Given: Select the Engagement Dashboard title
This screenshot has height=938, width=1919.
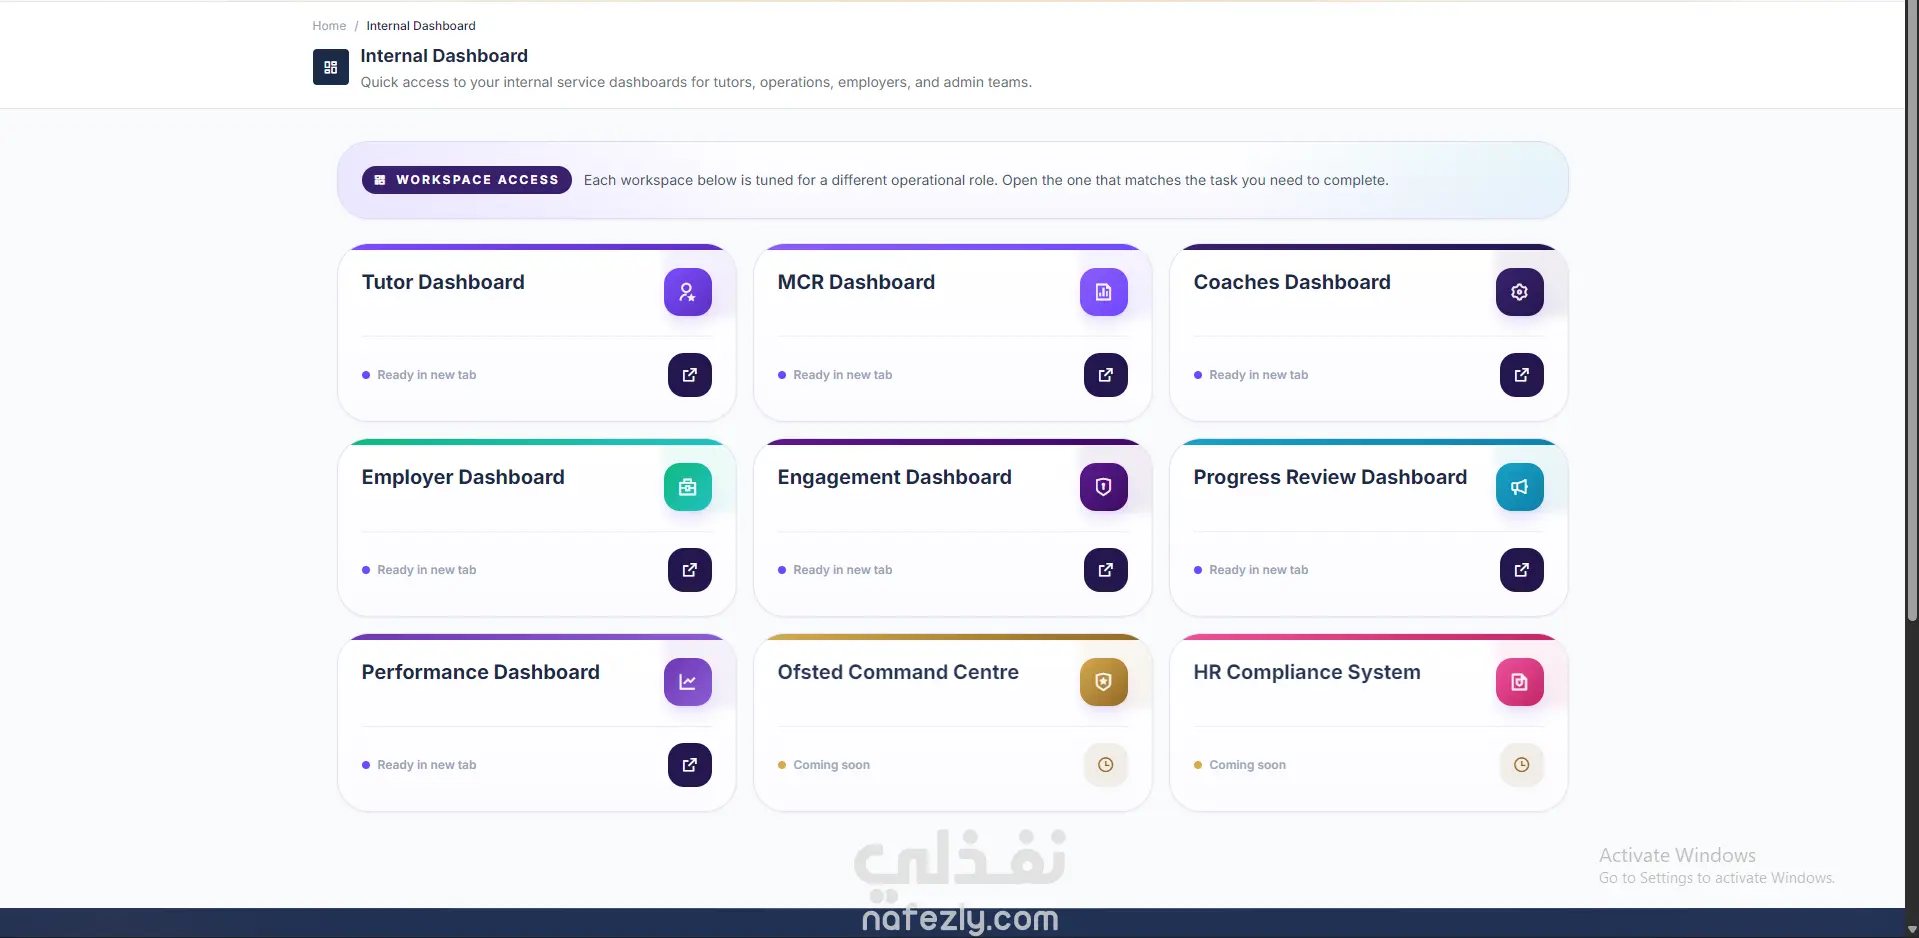Looking at the screenshot, I should pyautogui.click(x=895, y=477).
